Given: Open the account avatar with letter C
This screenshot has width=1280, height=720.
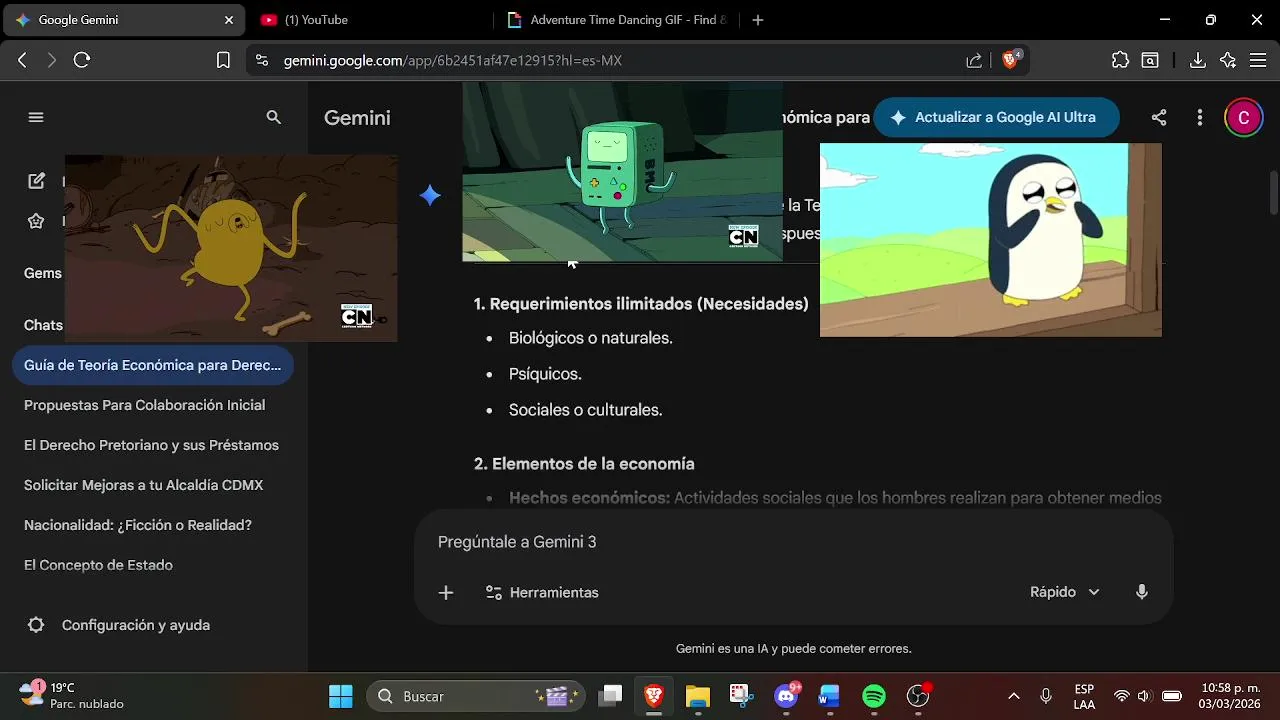Looking at the screenshot, I should (x=1243, y=117).
